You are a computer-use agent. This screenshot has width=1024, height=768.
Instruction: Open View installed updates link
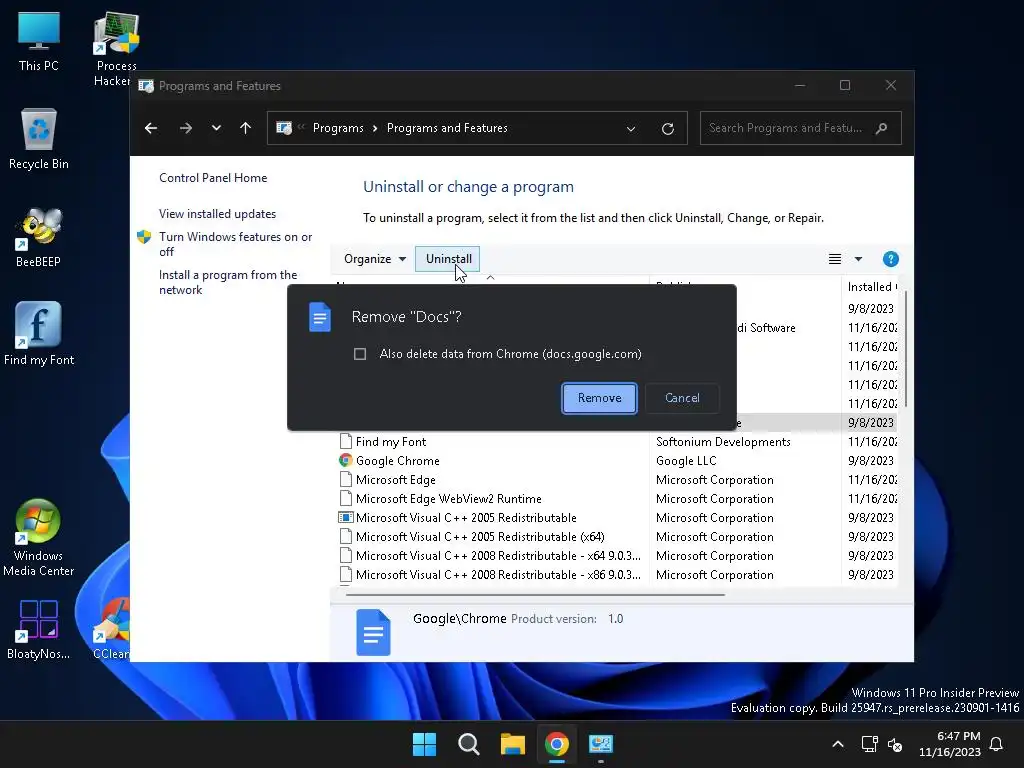coord(217,214)
